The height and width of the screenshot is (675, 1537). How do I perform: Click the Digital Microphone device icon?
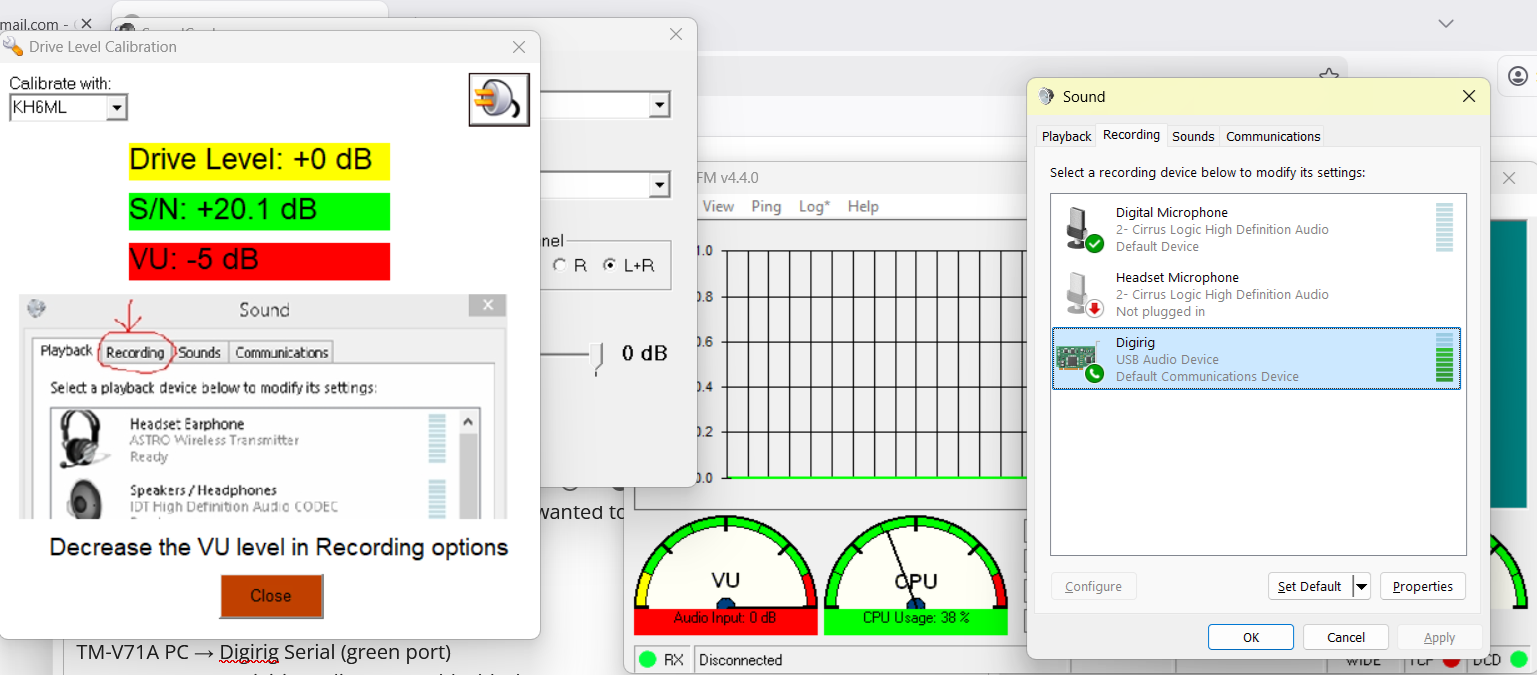(1078, 229)
